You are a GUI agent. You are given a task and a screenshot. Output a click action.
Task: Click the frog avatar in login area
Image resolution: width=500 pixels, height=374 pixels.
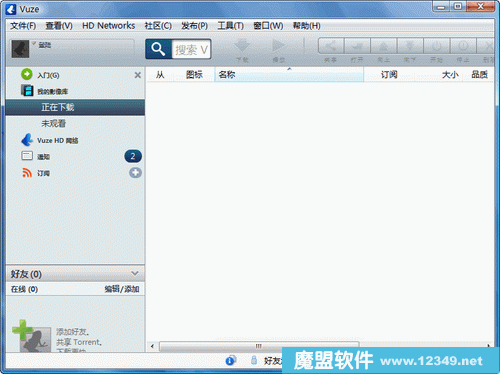(x=20, y=49)
